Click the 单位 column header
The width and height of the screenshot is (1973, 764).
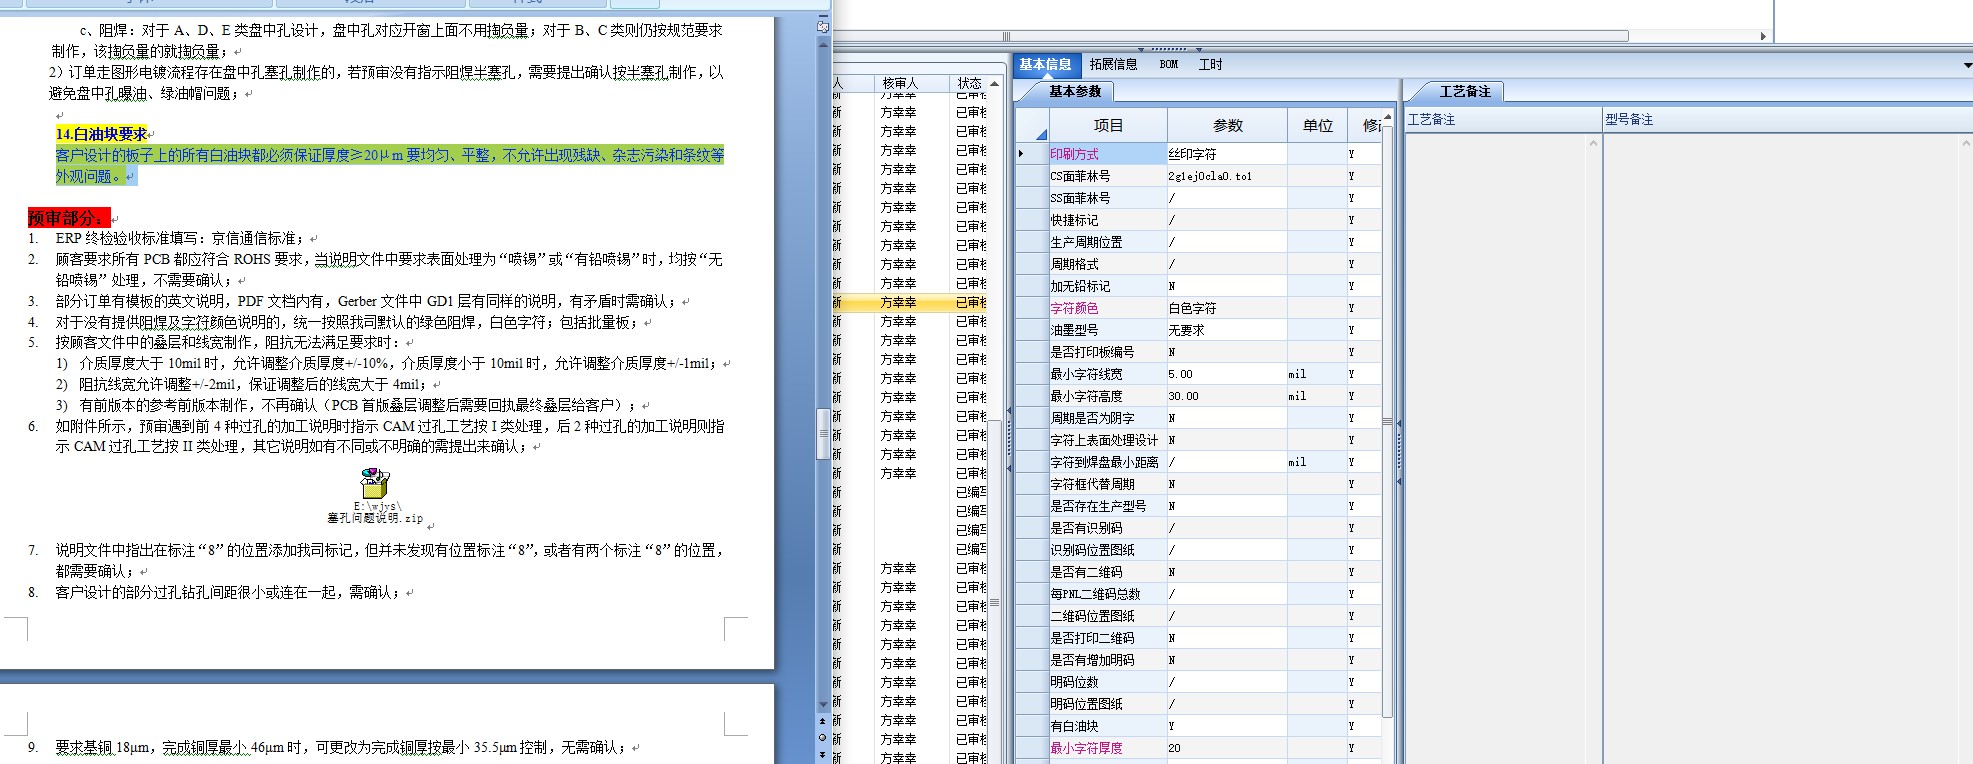pyautogui.click(x=1317, y=125)
